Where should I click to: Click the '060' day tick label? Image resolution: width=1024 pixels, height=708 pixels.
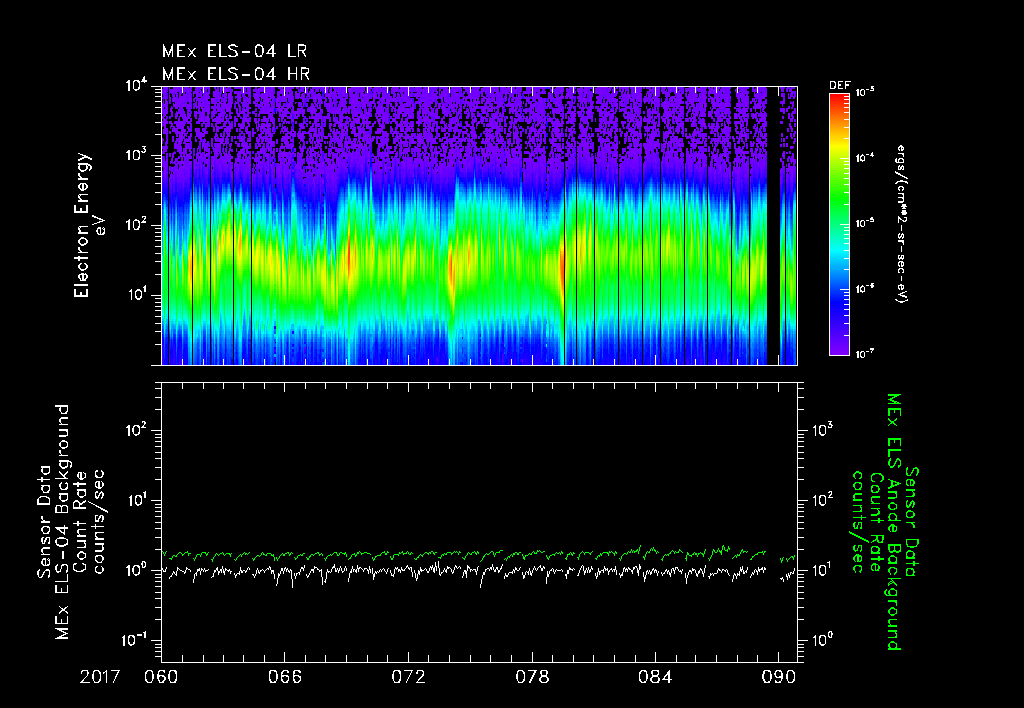click(x=161, y=677)
